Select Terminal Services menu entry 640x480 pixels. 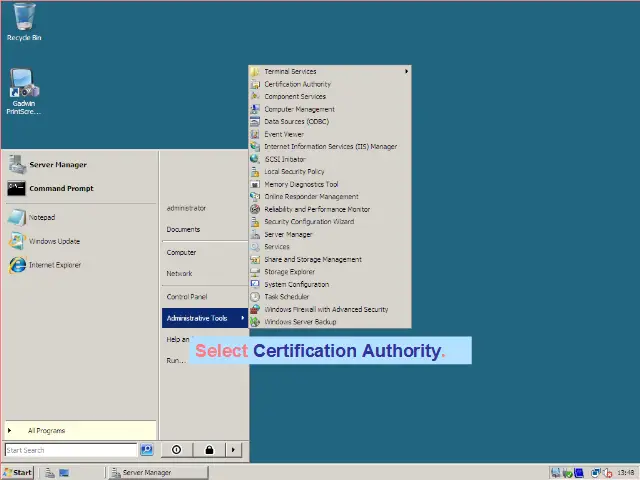tap(330, 71)
